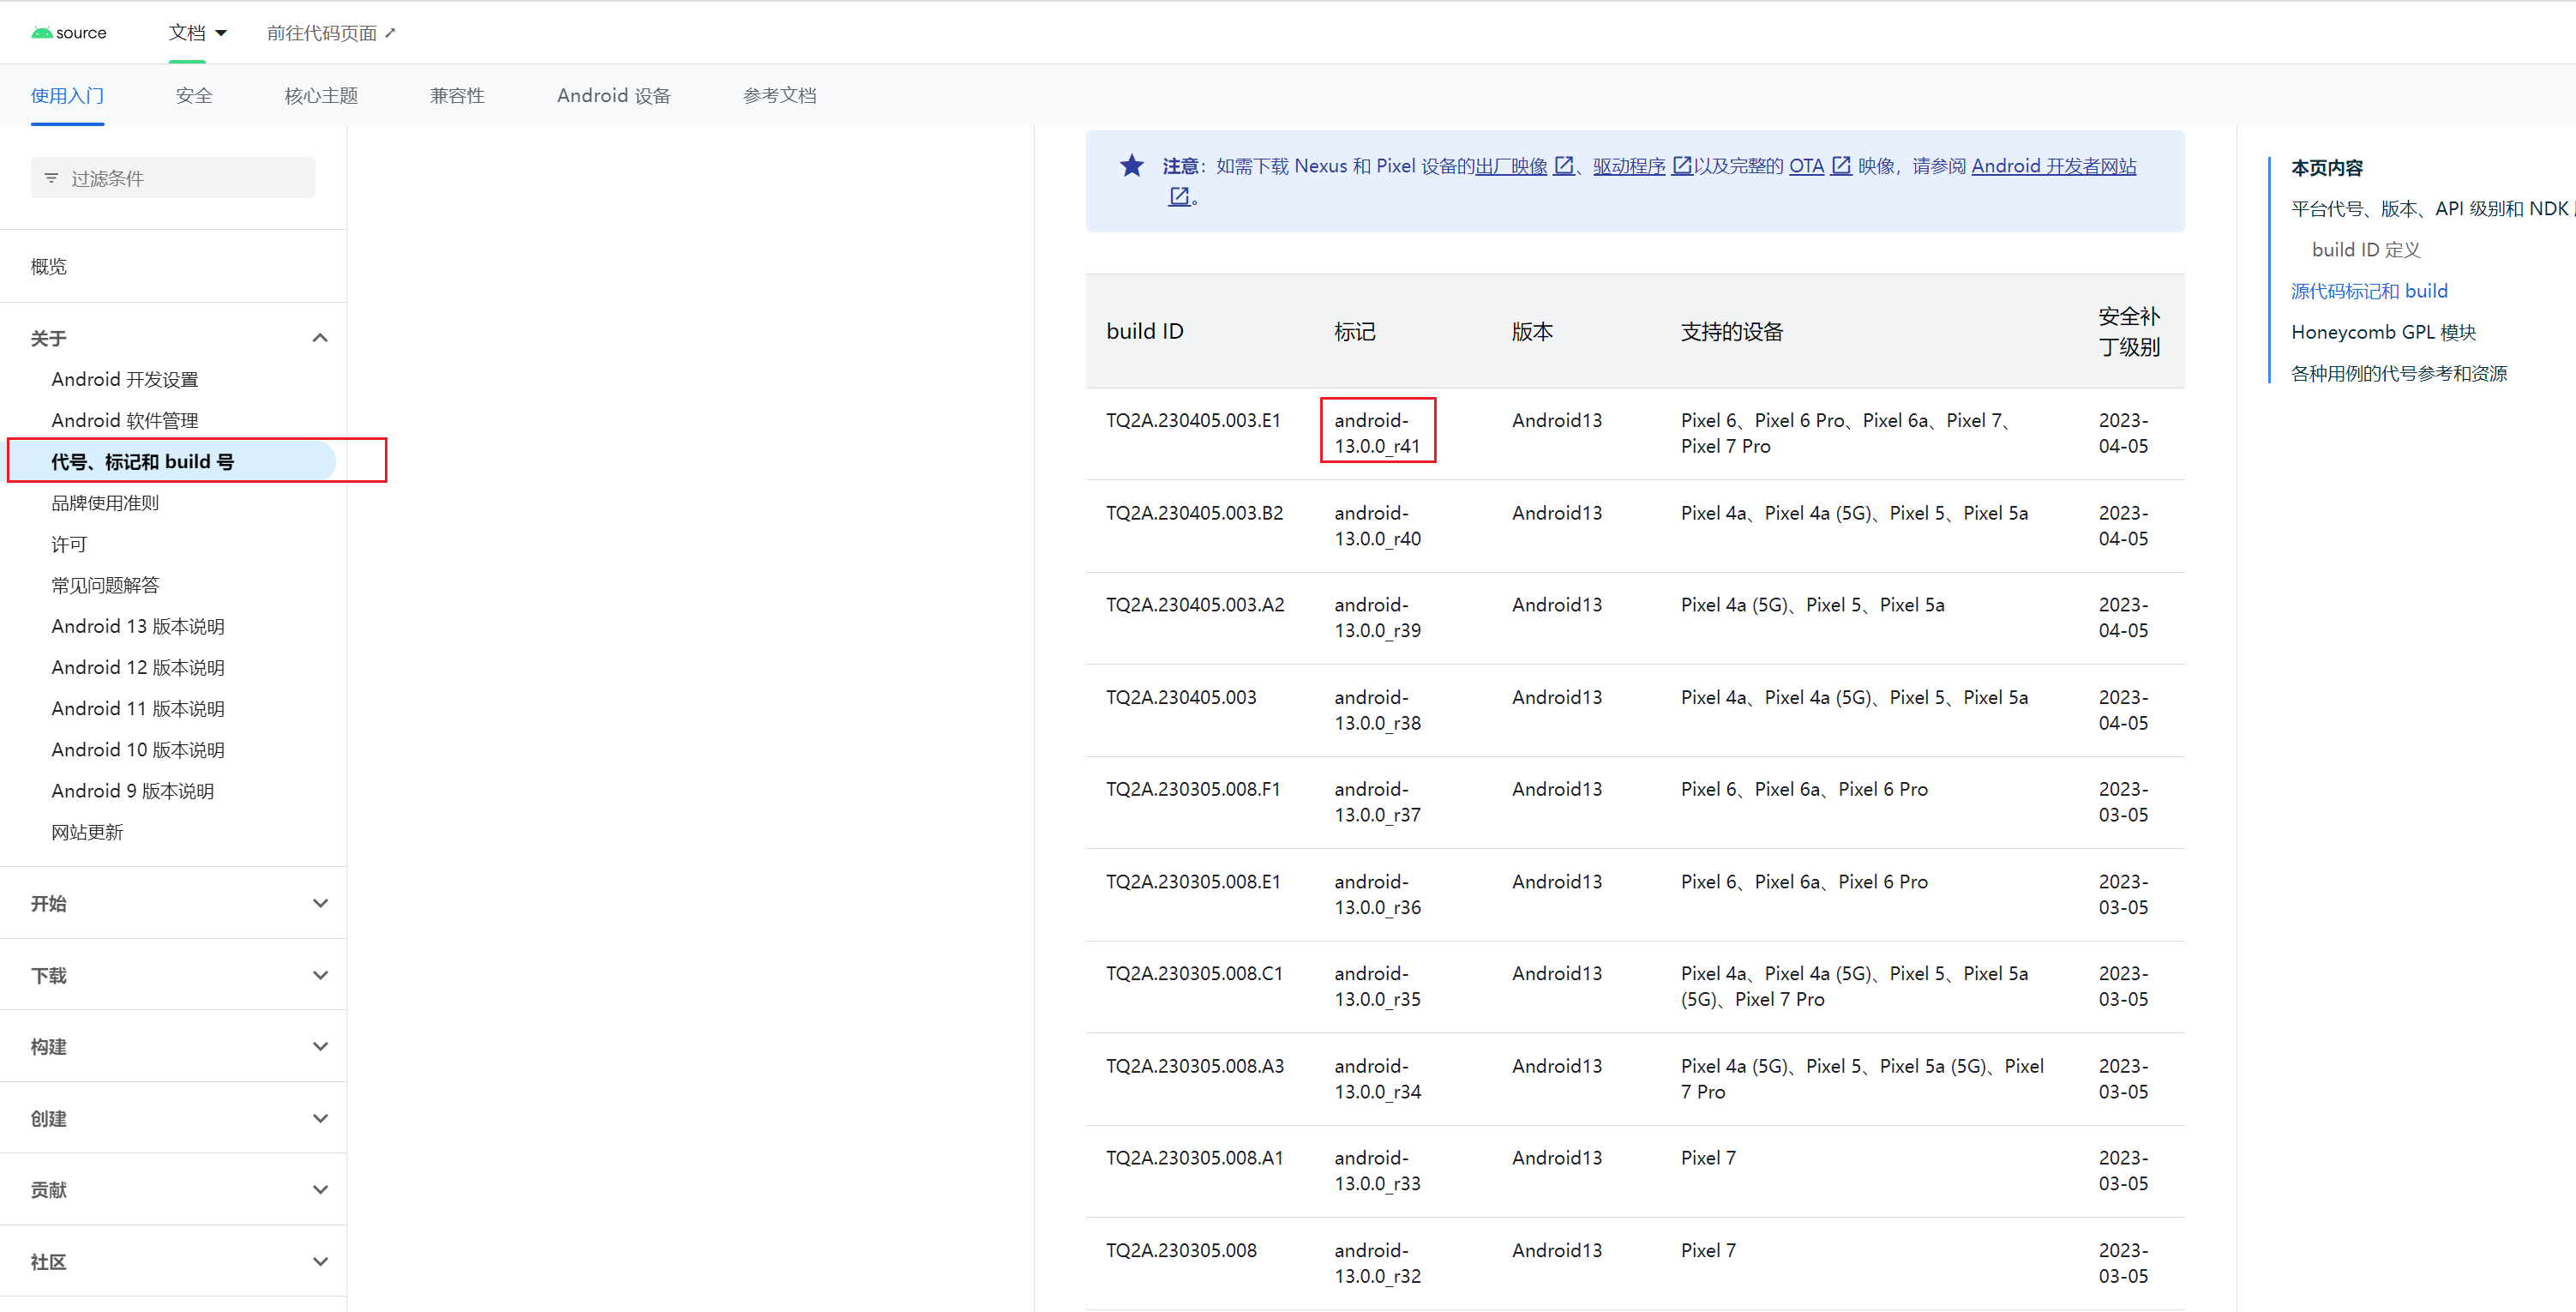
Task: Open Android 软件管理 sidebar item
Action: tap(125, 420)
